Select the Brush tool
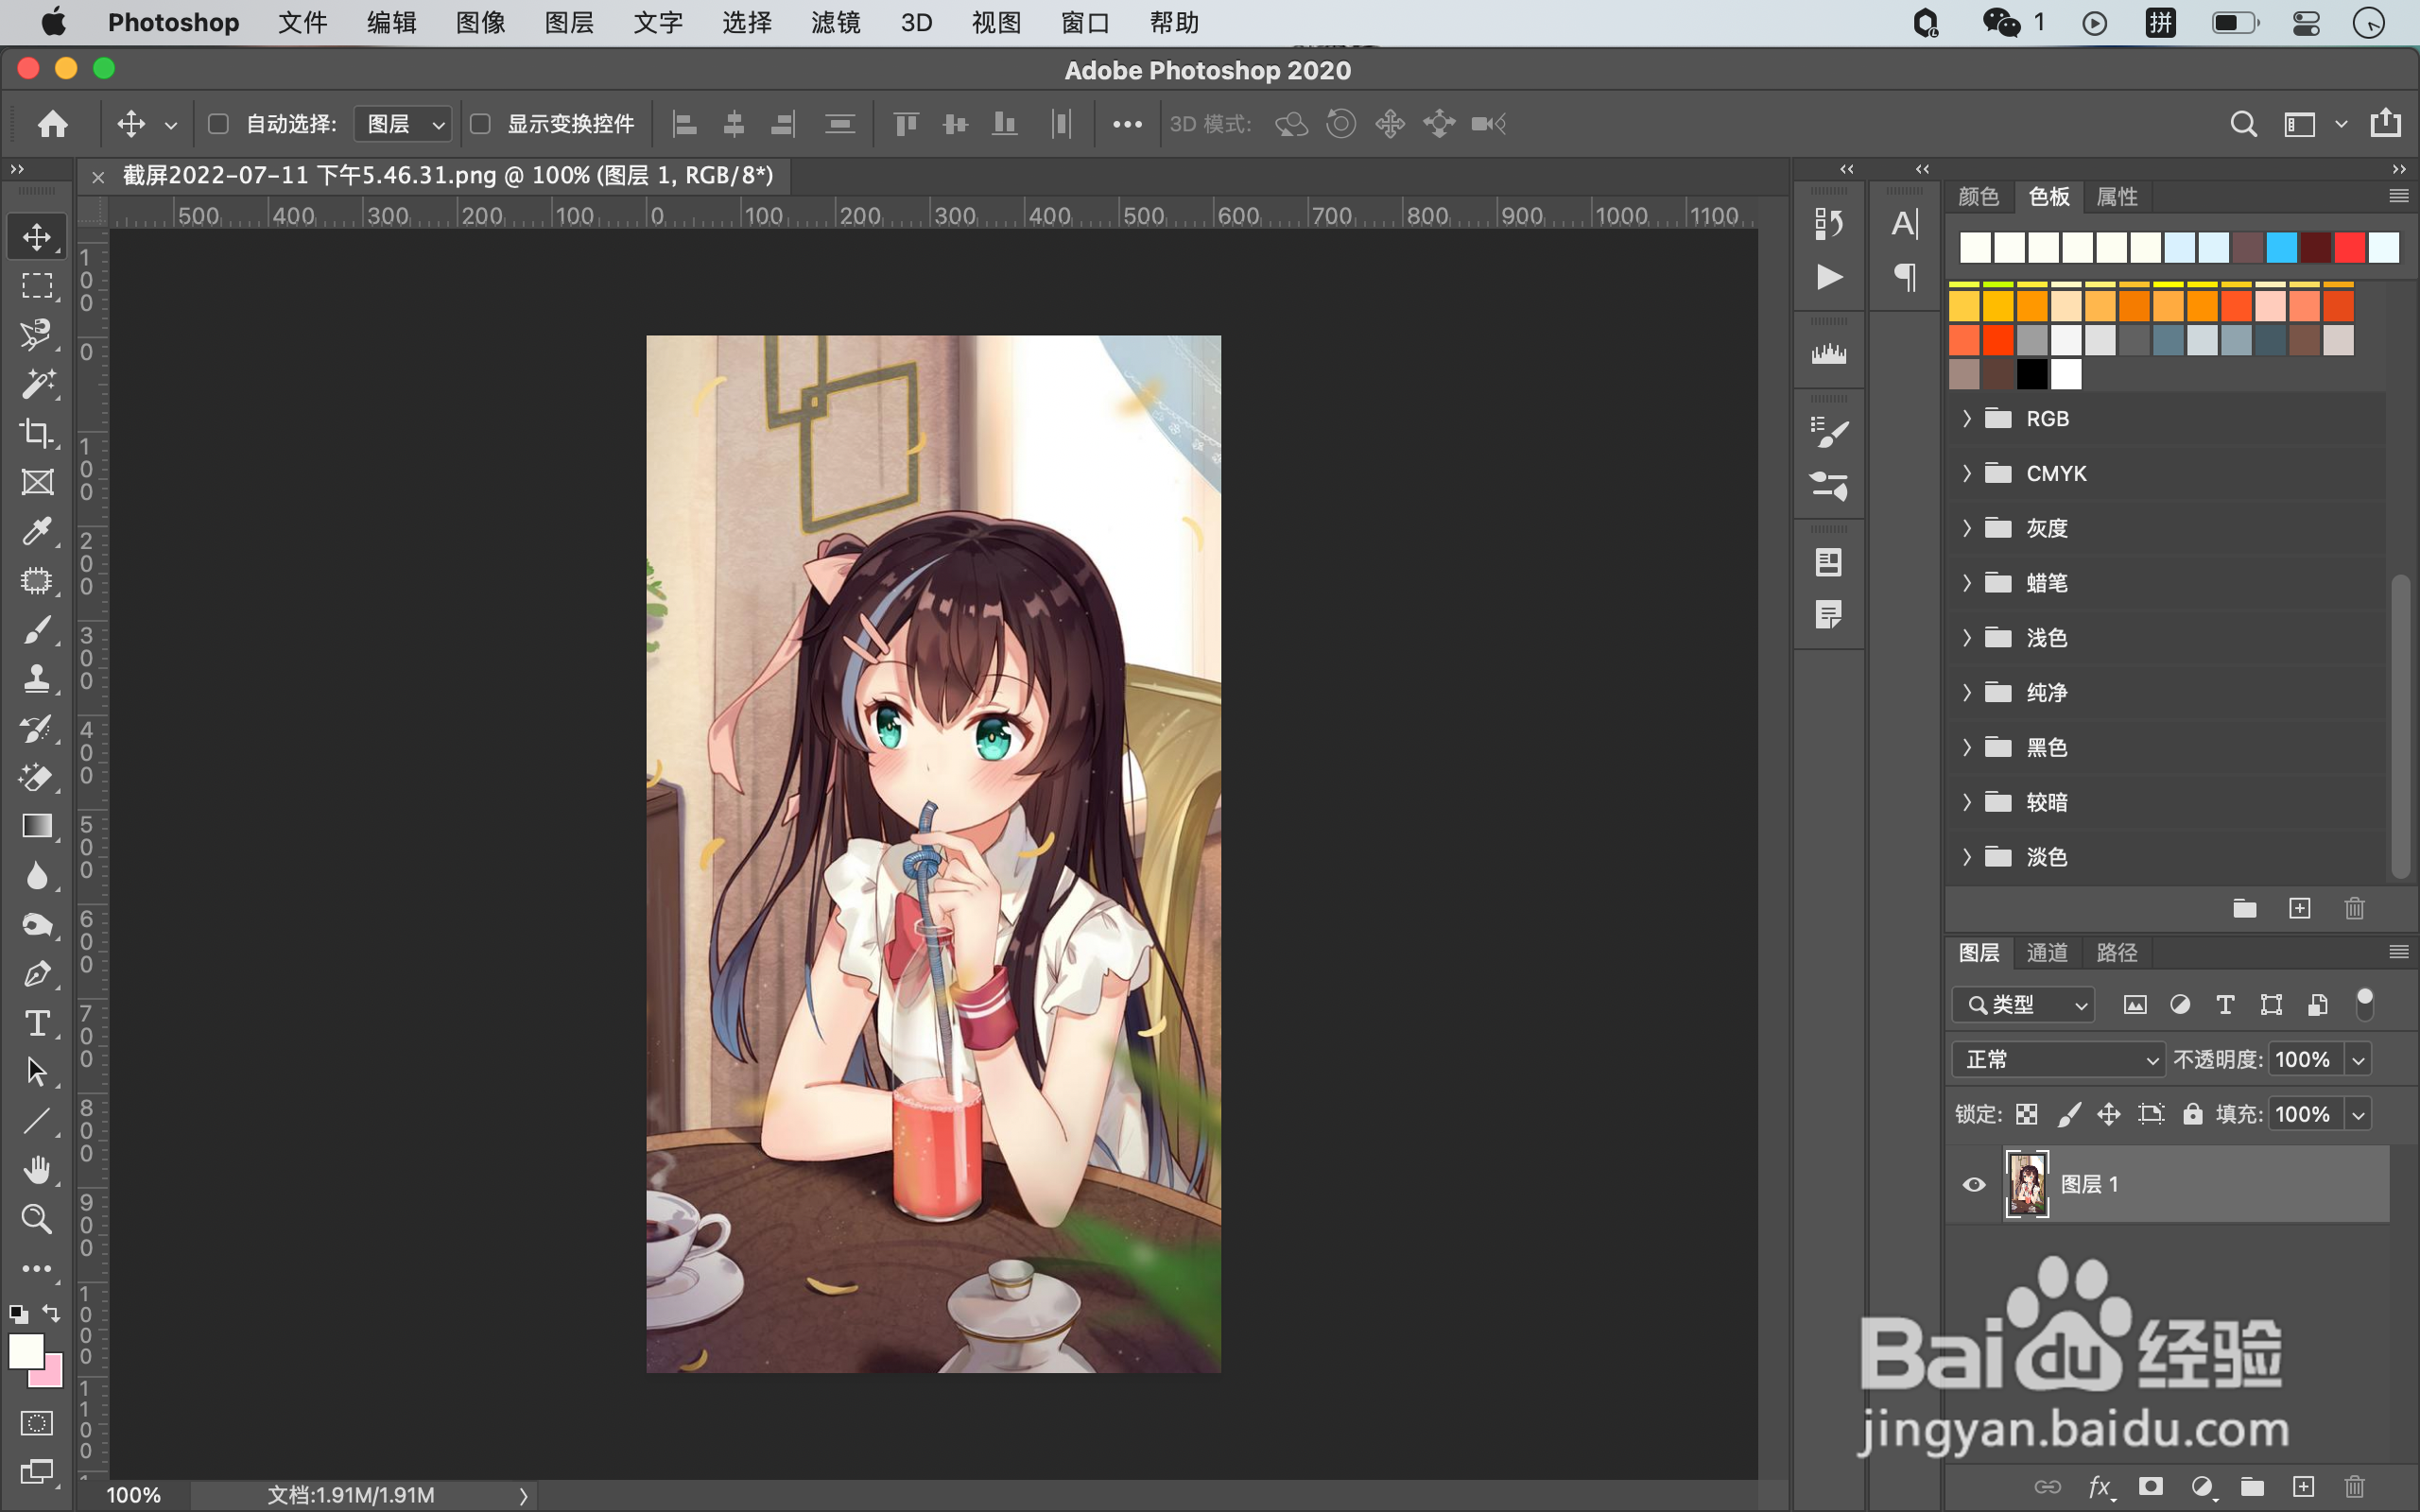Screen dimensions: 2420x1512 click(x=38, y=630)
